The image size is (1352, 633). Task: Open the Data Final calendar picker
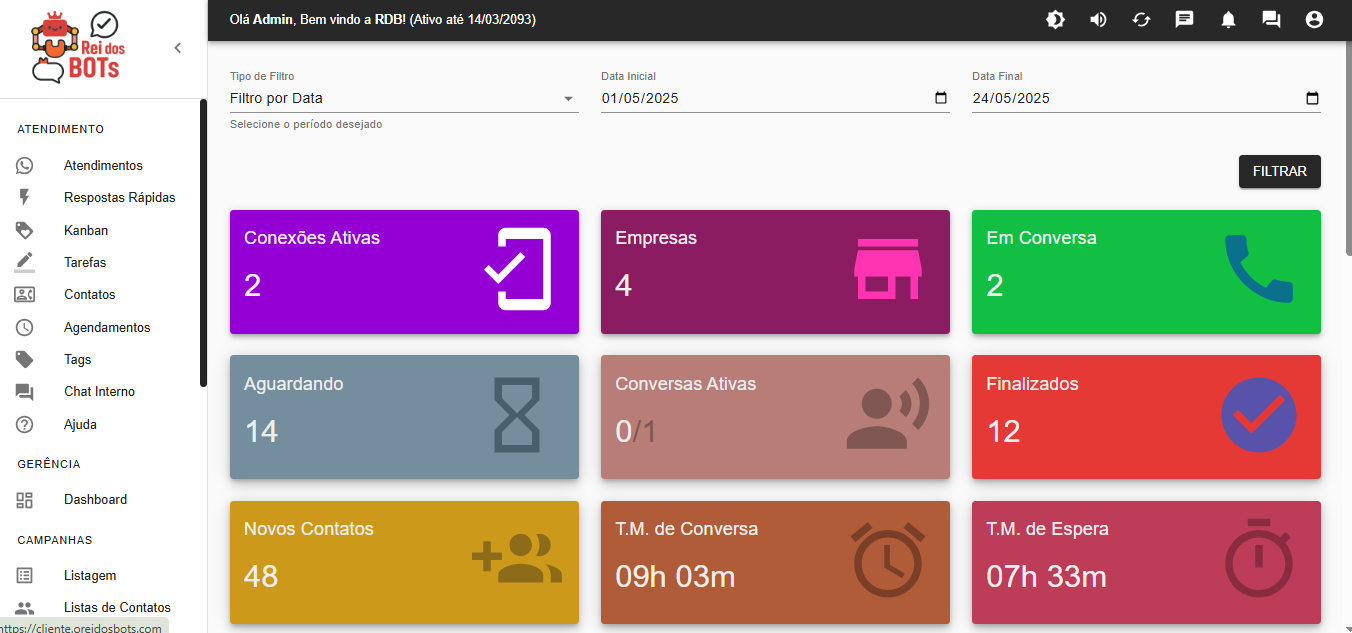tap(1311, 98)
